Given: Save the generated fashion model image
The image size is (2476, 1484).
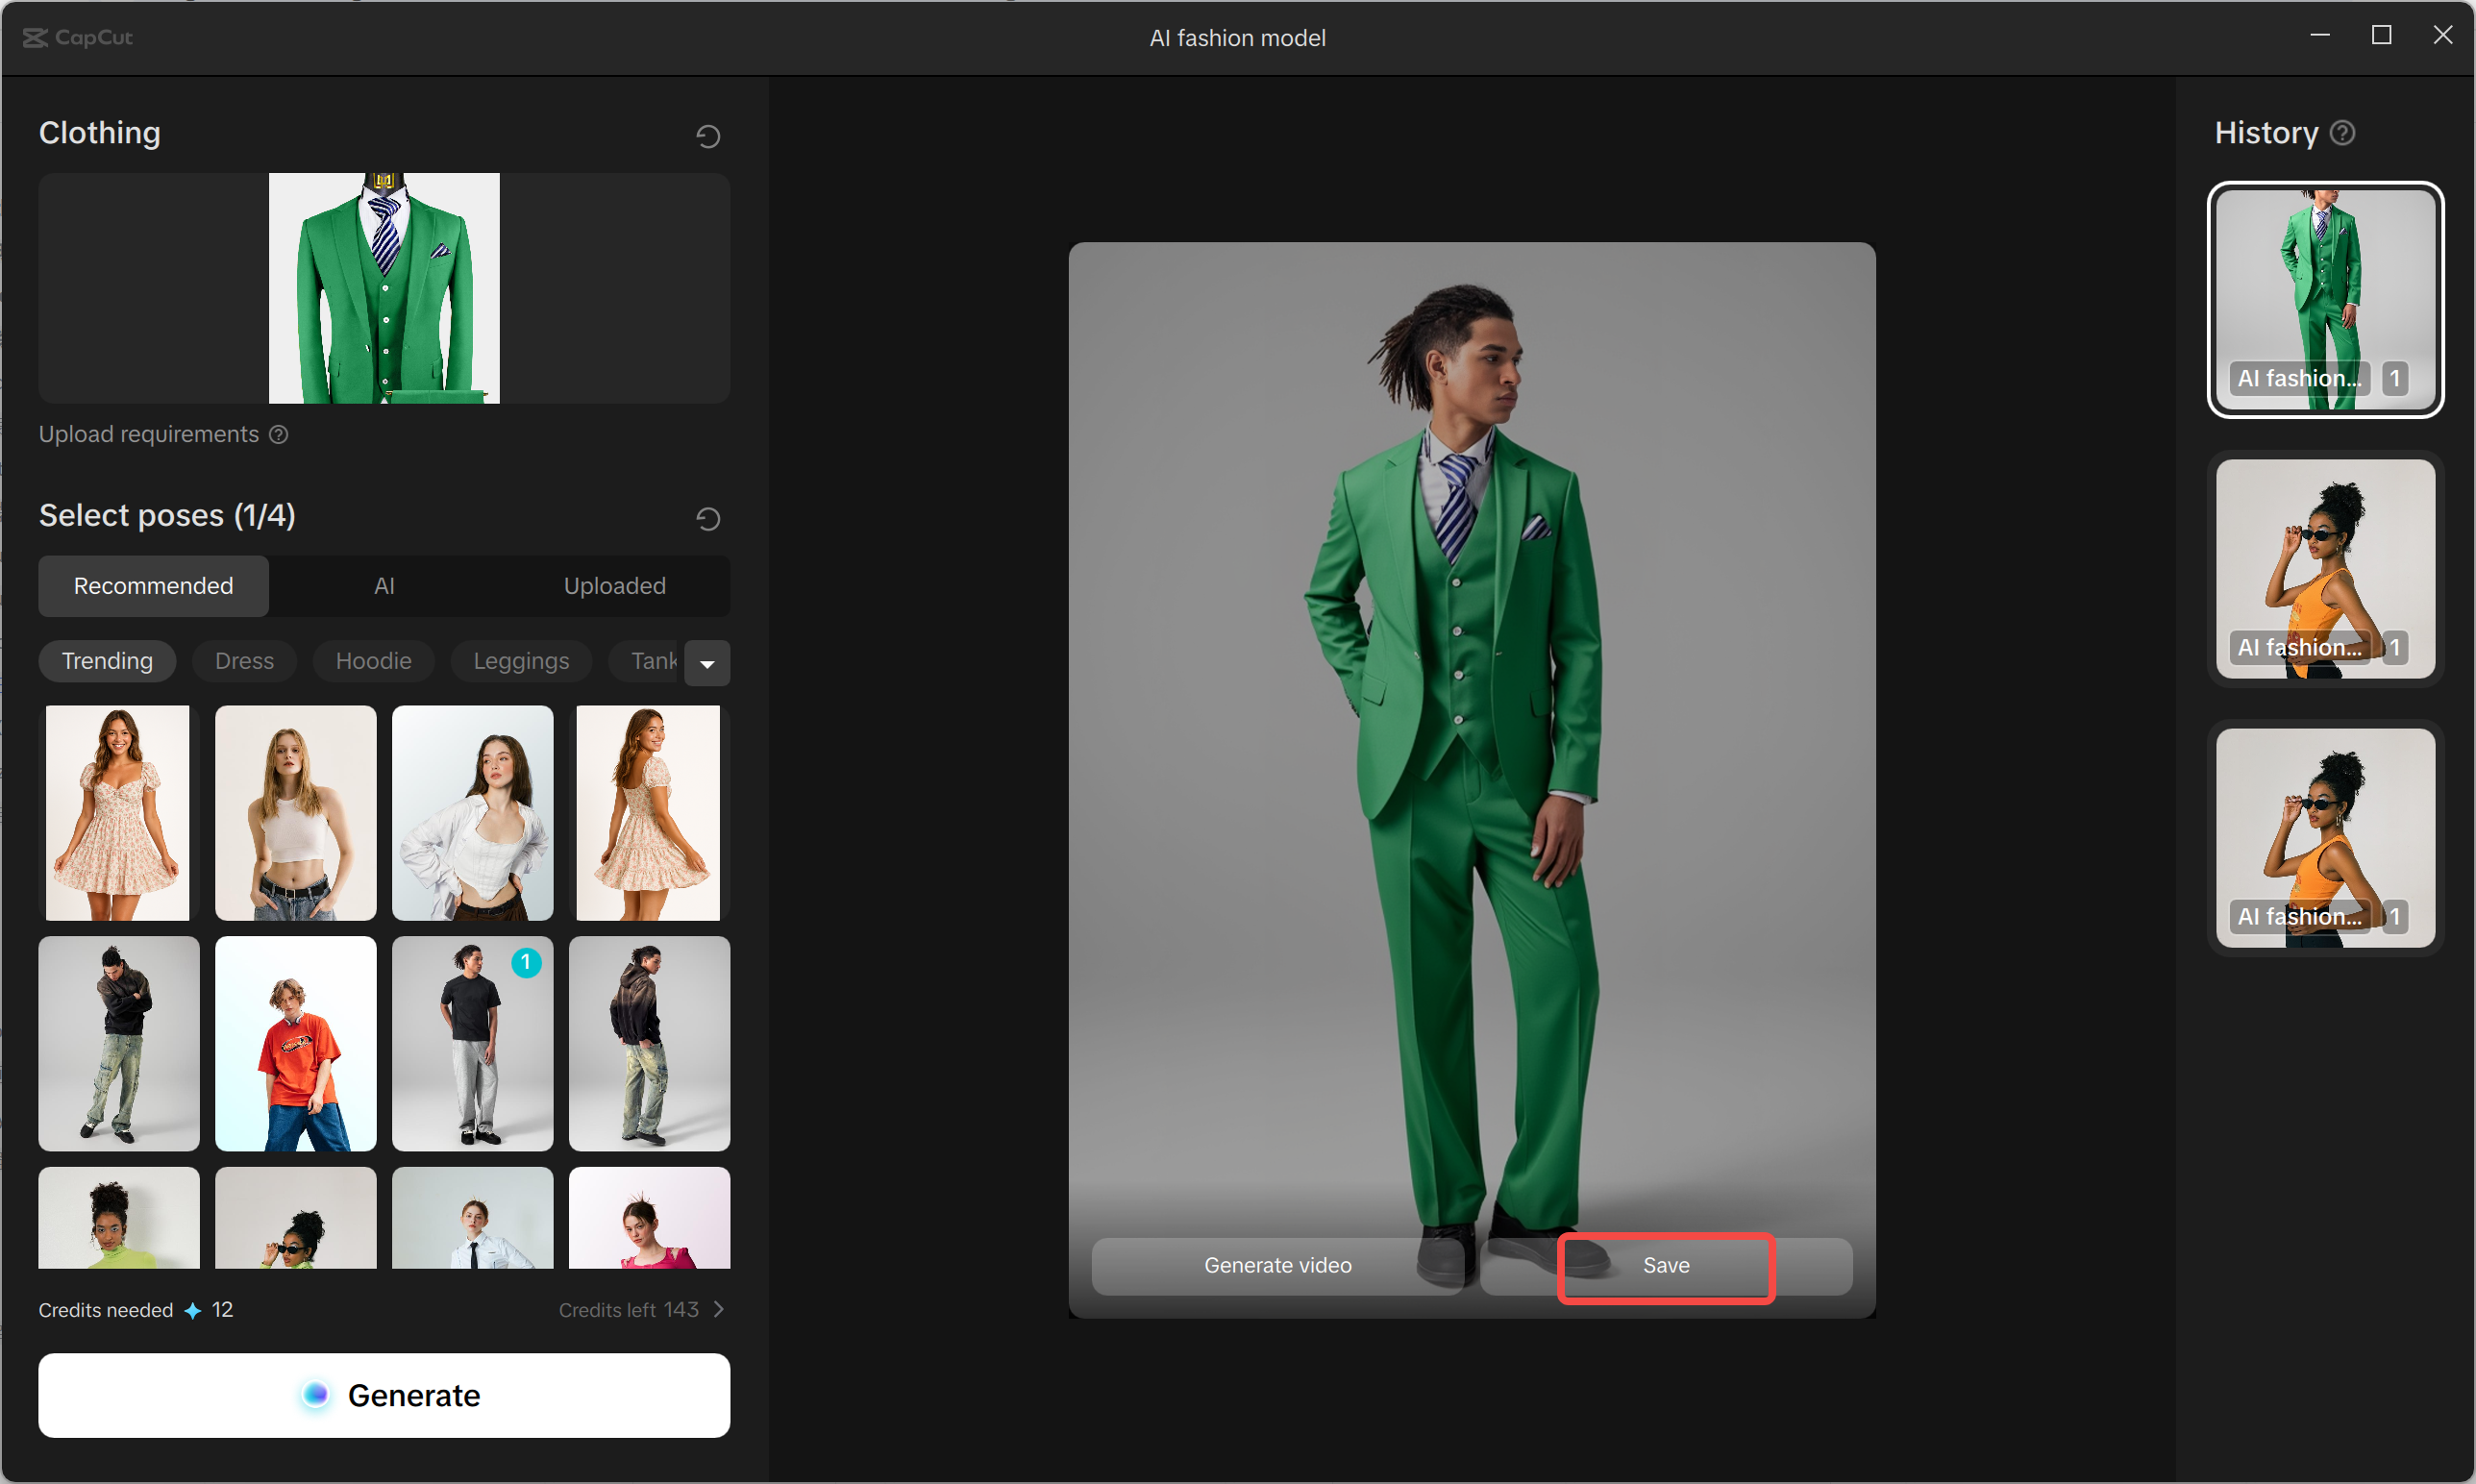Looking at the screenshot, I should click(x=1665, y=1266).
